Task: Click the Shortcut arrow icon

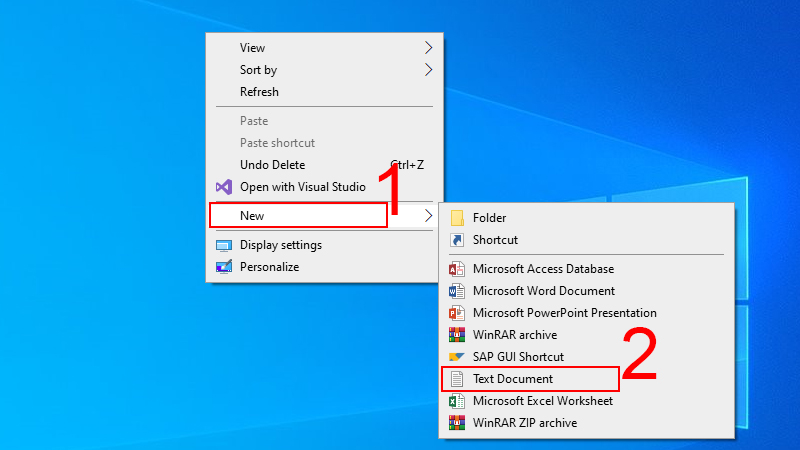Action: [457, 240]
